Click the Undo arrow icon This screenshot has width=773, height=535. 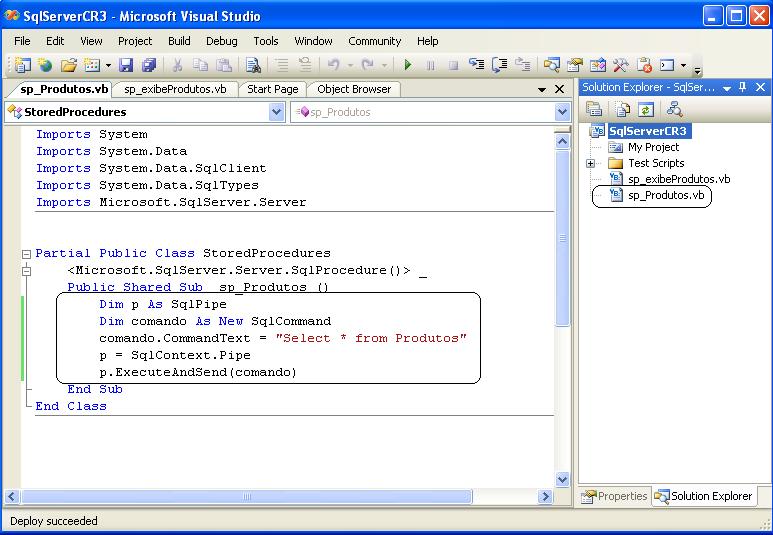(x=334, y=65)
